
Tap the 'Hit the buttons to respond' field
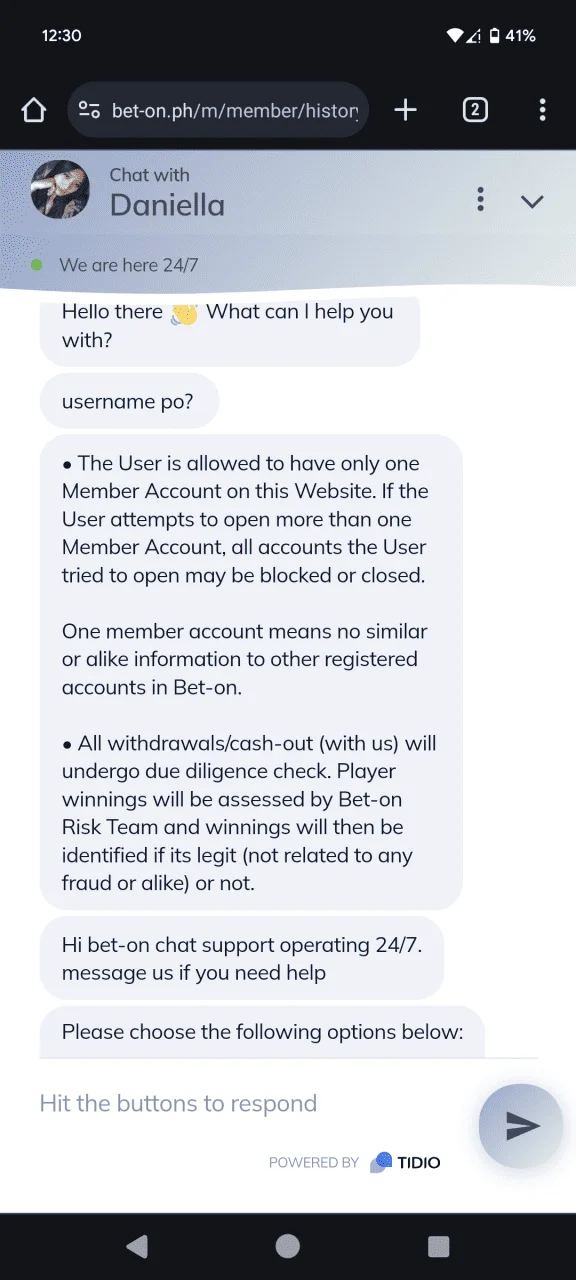(250, 1103)
